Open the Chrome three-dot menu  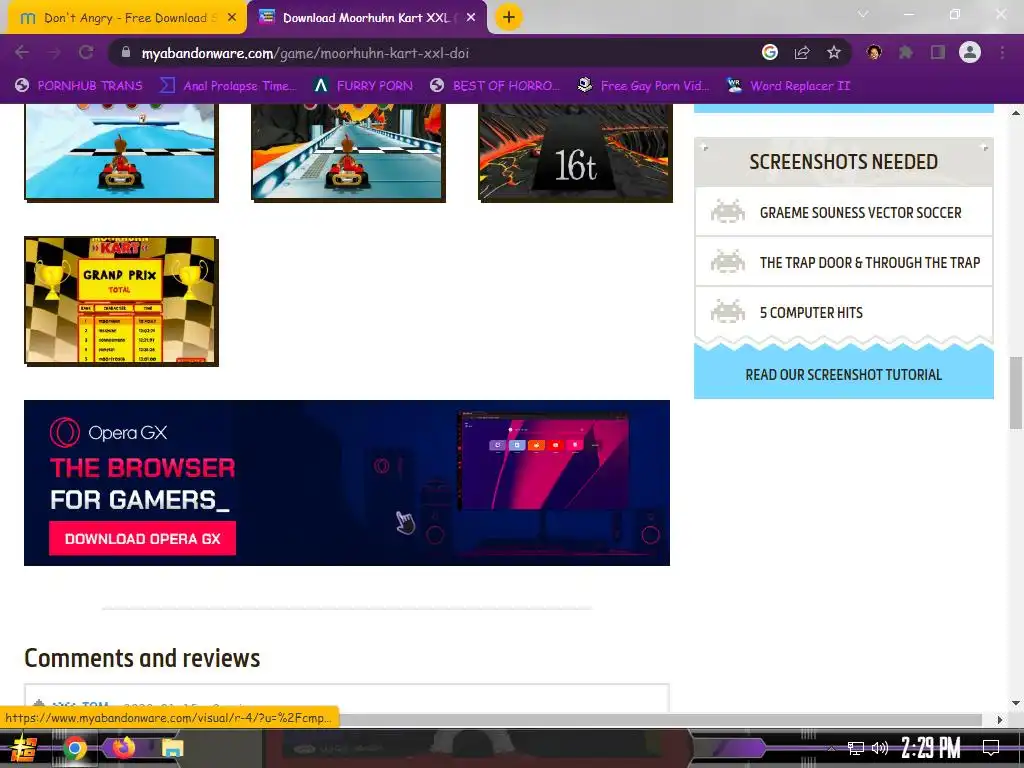tap(1002, 52)
